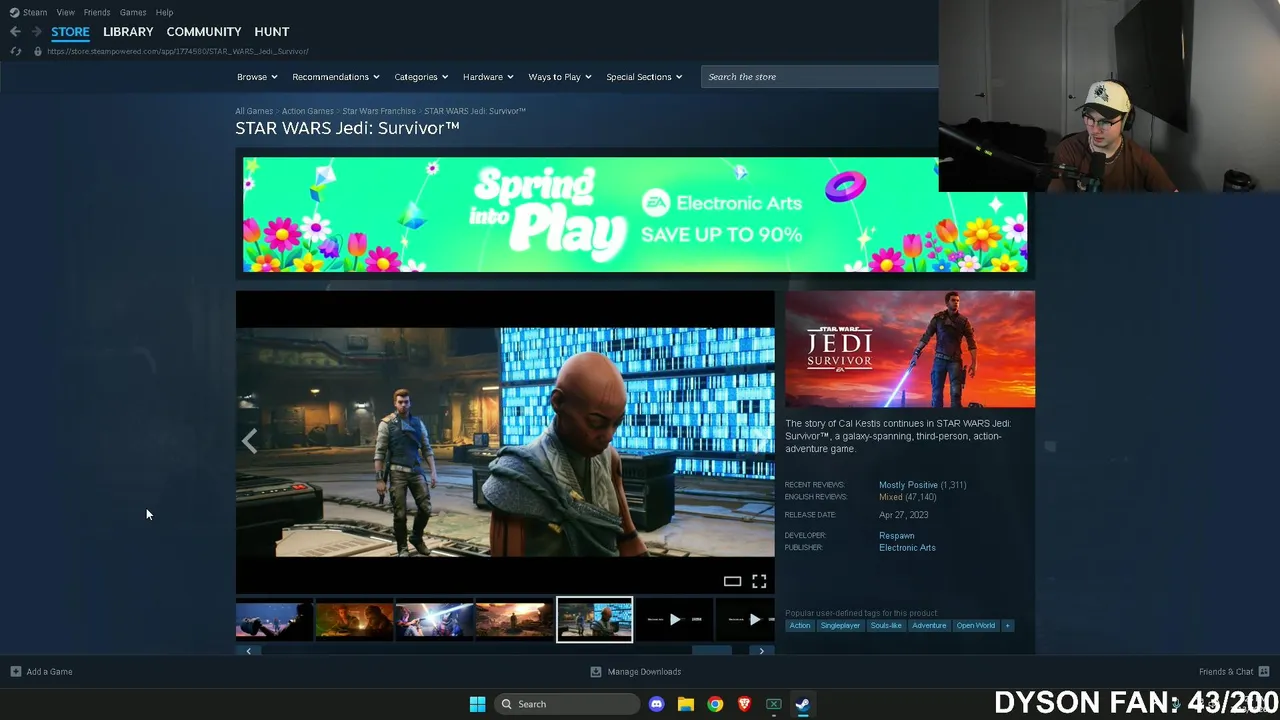The height and width of the screenshot is (720, 1280).
Task: Click the Manage Downloads icon
Action: 596,671
